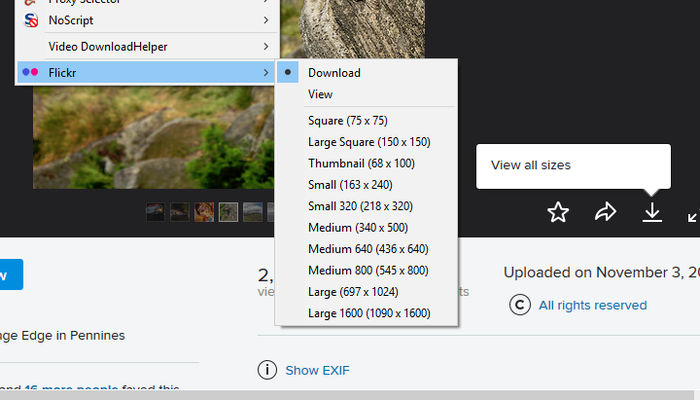
Task: Choose the View mode option
Action: pyautogui.click(x=366, y=94)
